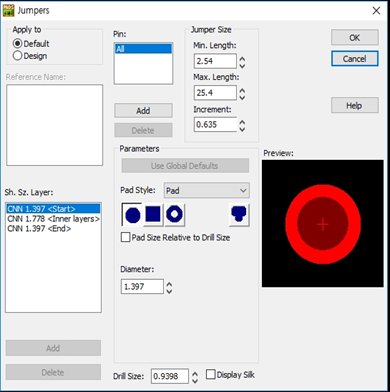
Task: Click the red pad Preview image
Action: [x=323, y=224]
